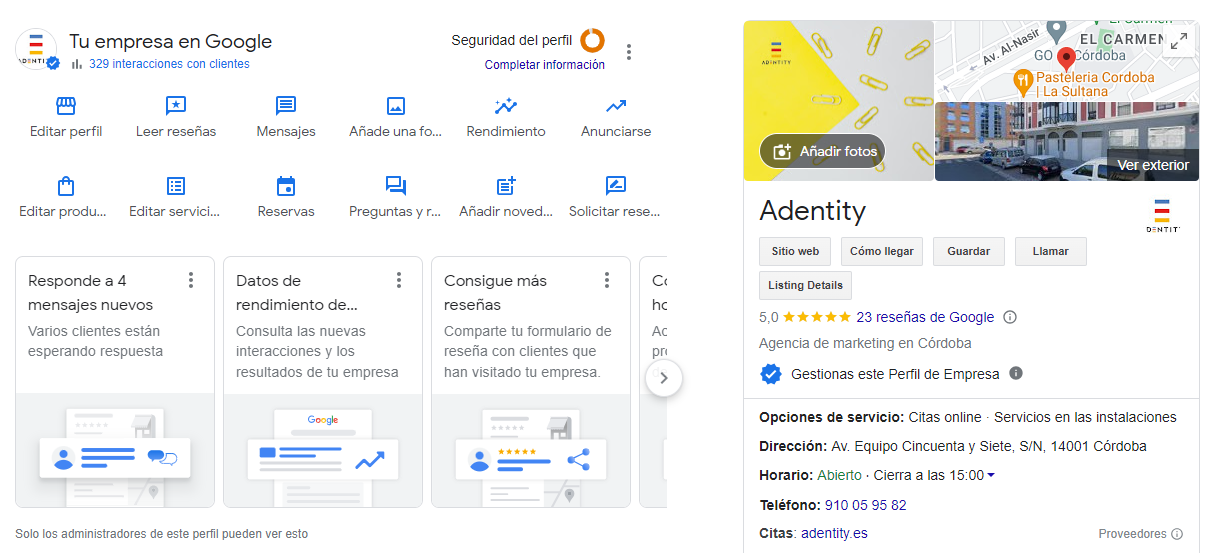Click the Cómo llegar button
Image resolution: width=1212 pixels, height=553 pixels.
(x=881, y=252)
